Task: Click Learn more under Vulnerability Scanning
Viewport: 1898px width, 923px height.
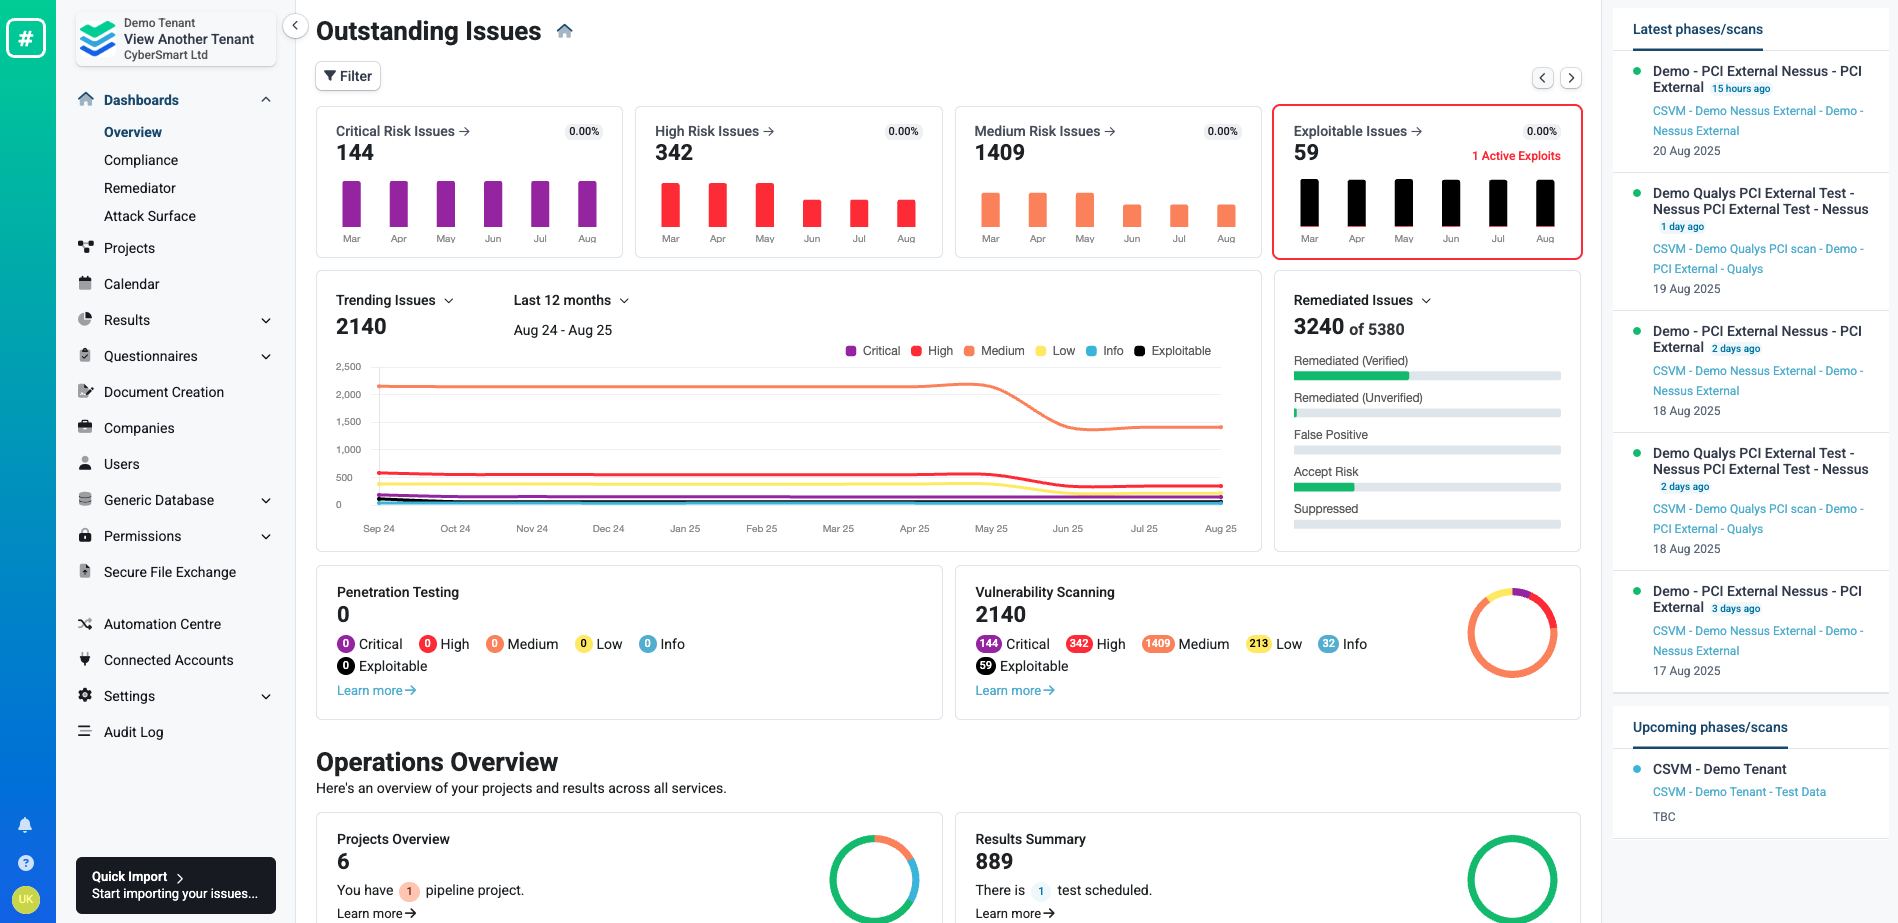Action: click(1015, 691)
